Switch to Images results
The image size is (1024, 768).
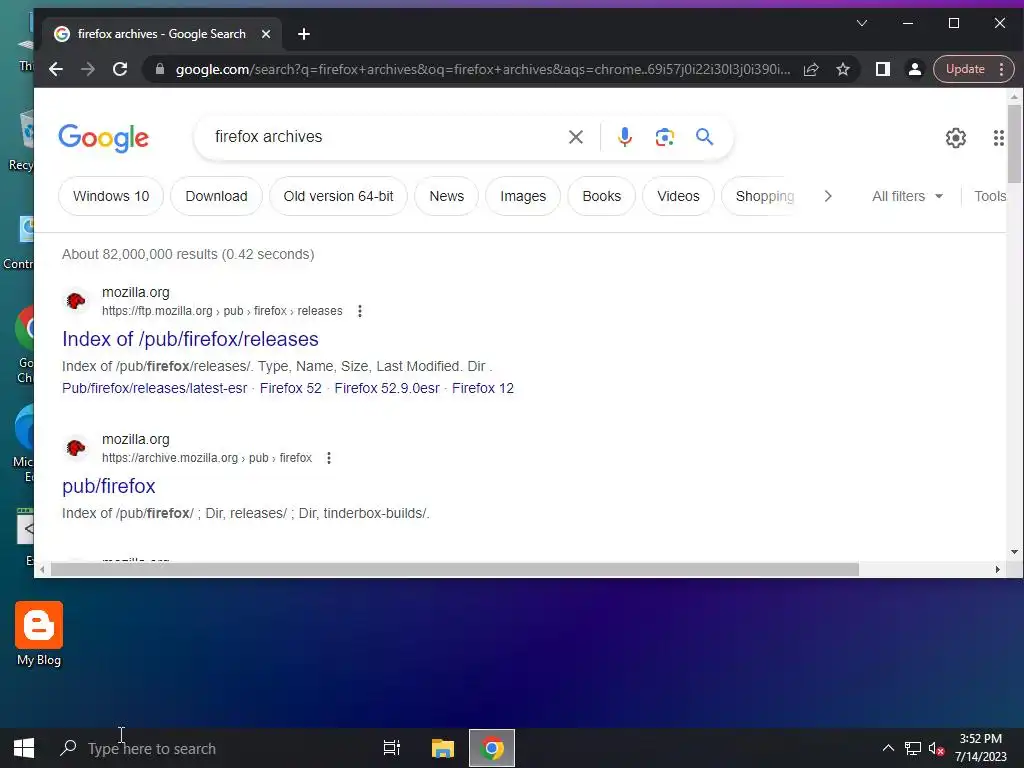[x=522, y=196]
